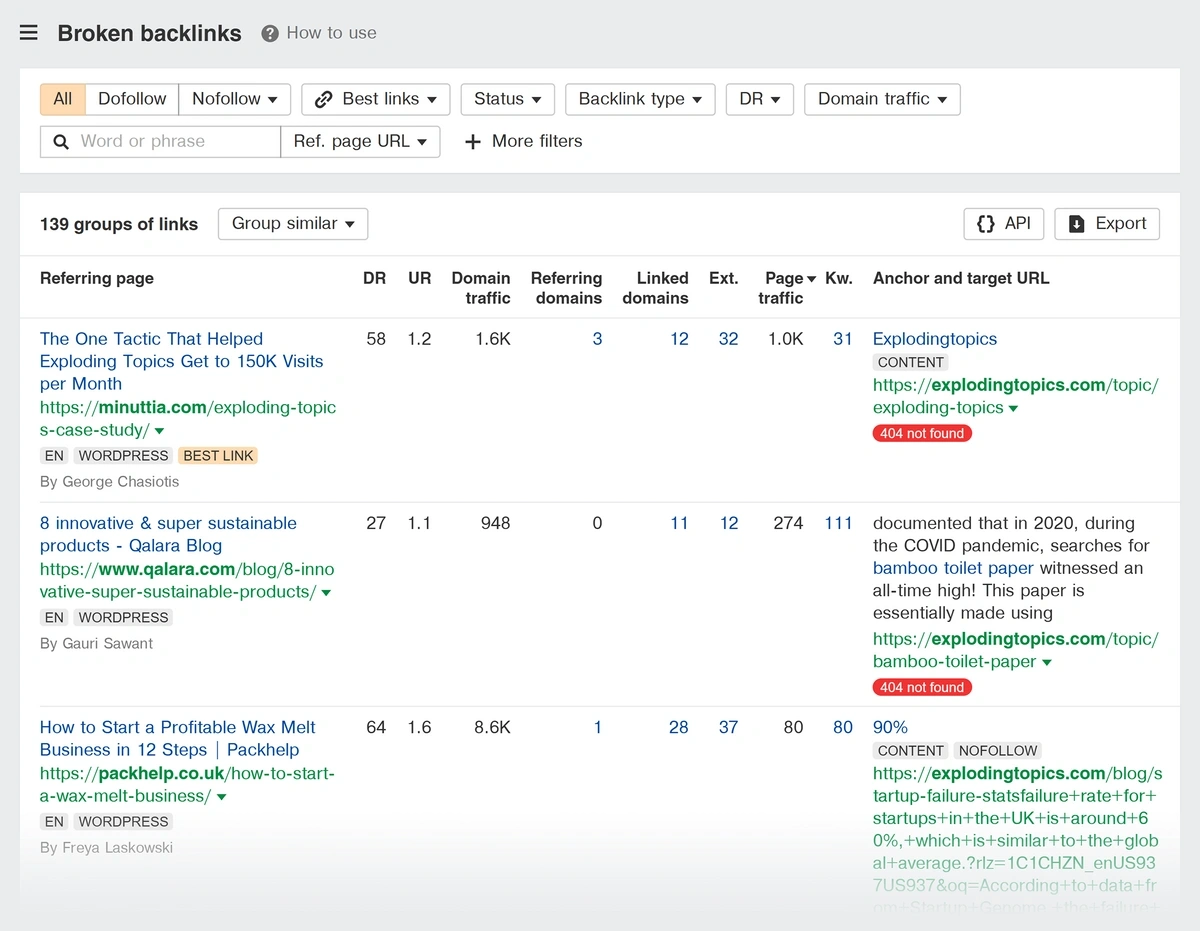Click author name Gauri Sawant
The height and width of the screenshot is (931, 1200).
[108, 644]
